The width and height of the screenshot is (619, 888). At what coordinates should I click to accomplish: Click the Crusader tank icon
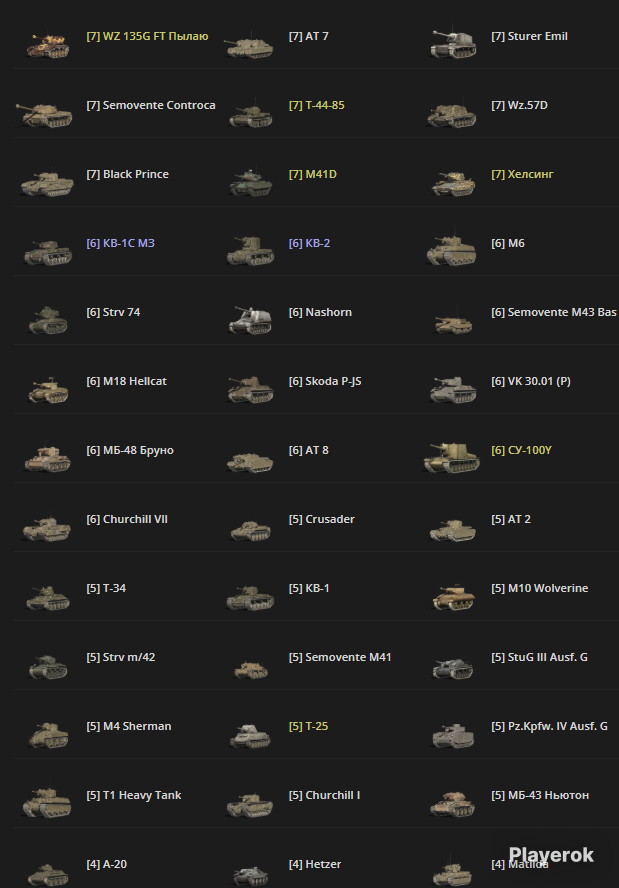251,530
